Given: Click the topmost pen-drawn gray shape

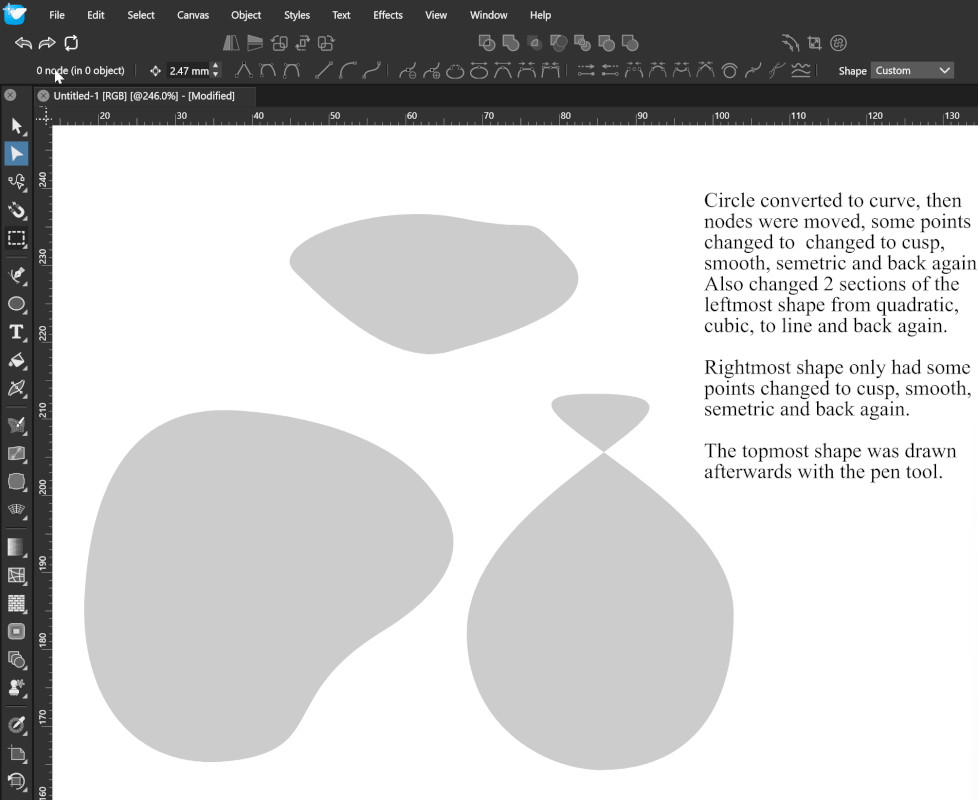Looking at the screenshot, I should coord(433,284).
